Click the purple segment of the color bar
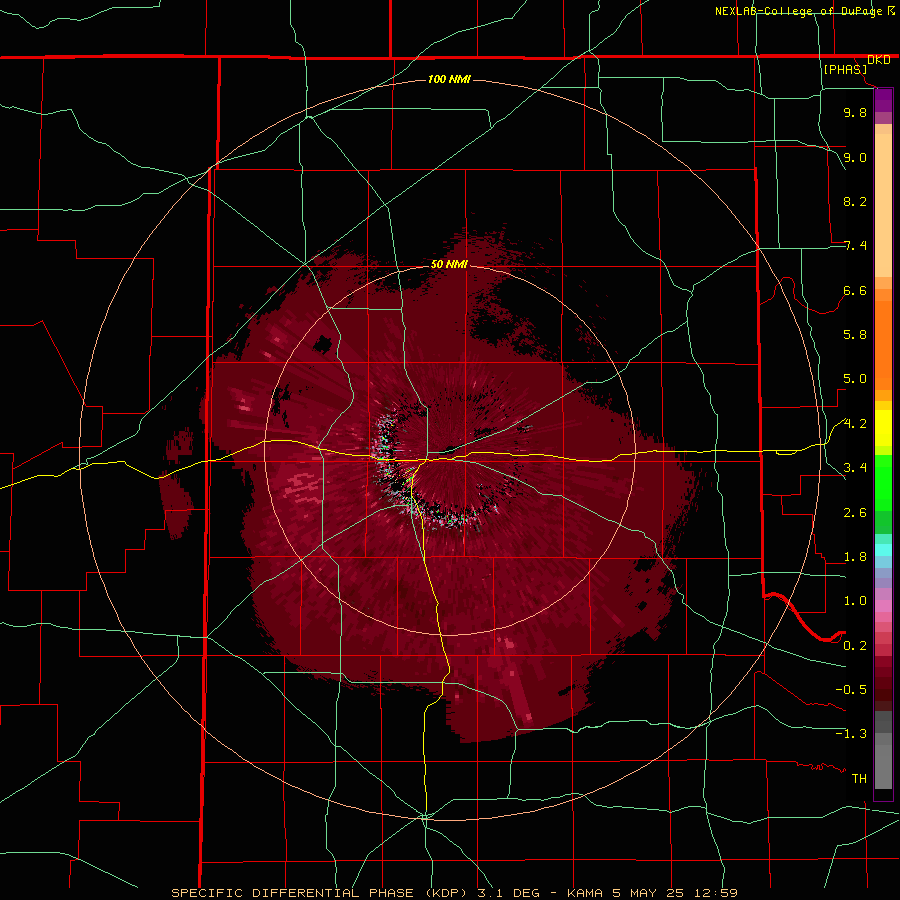900x900 pixels. click(x=883, y=101)
